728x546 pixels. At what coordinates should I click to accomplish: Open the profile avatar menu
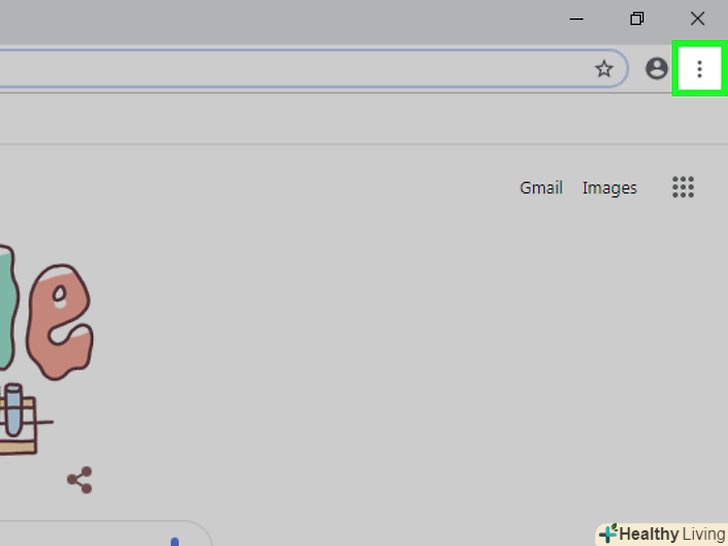click(656, 69)
